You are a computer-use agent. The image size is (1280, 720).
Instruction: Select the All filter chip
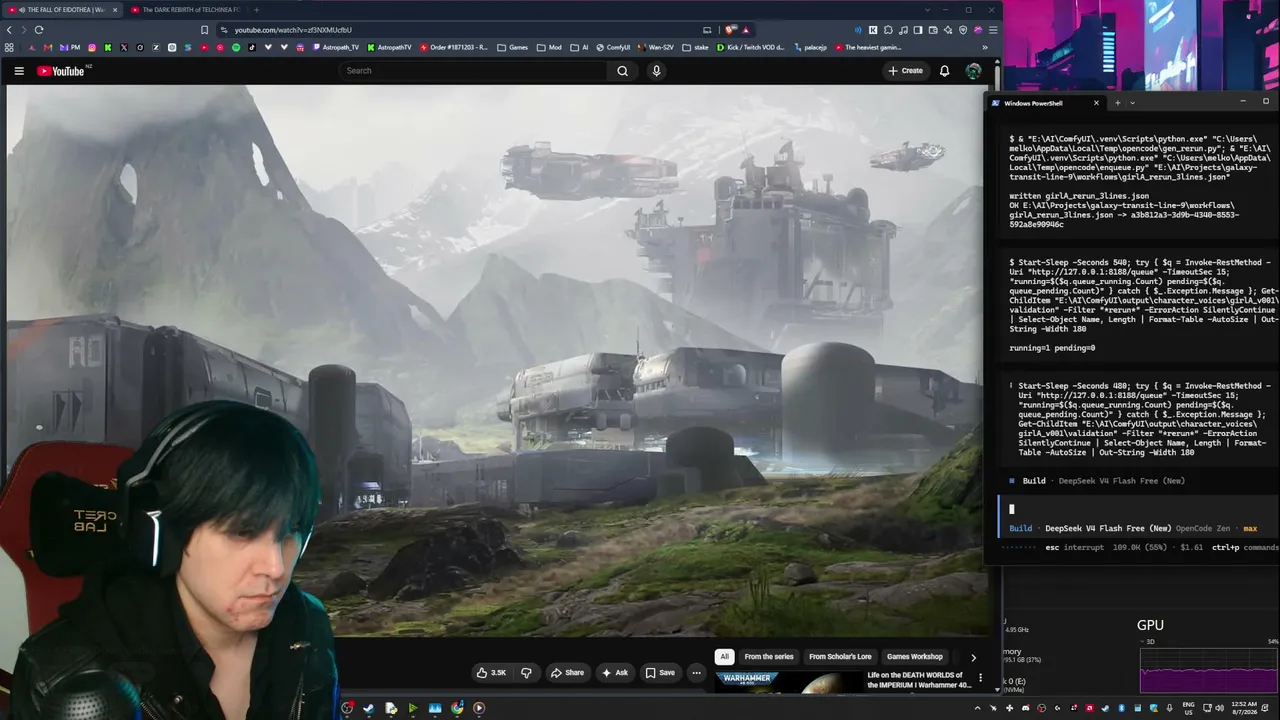tap(724, 657)
